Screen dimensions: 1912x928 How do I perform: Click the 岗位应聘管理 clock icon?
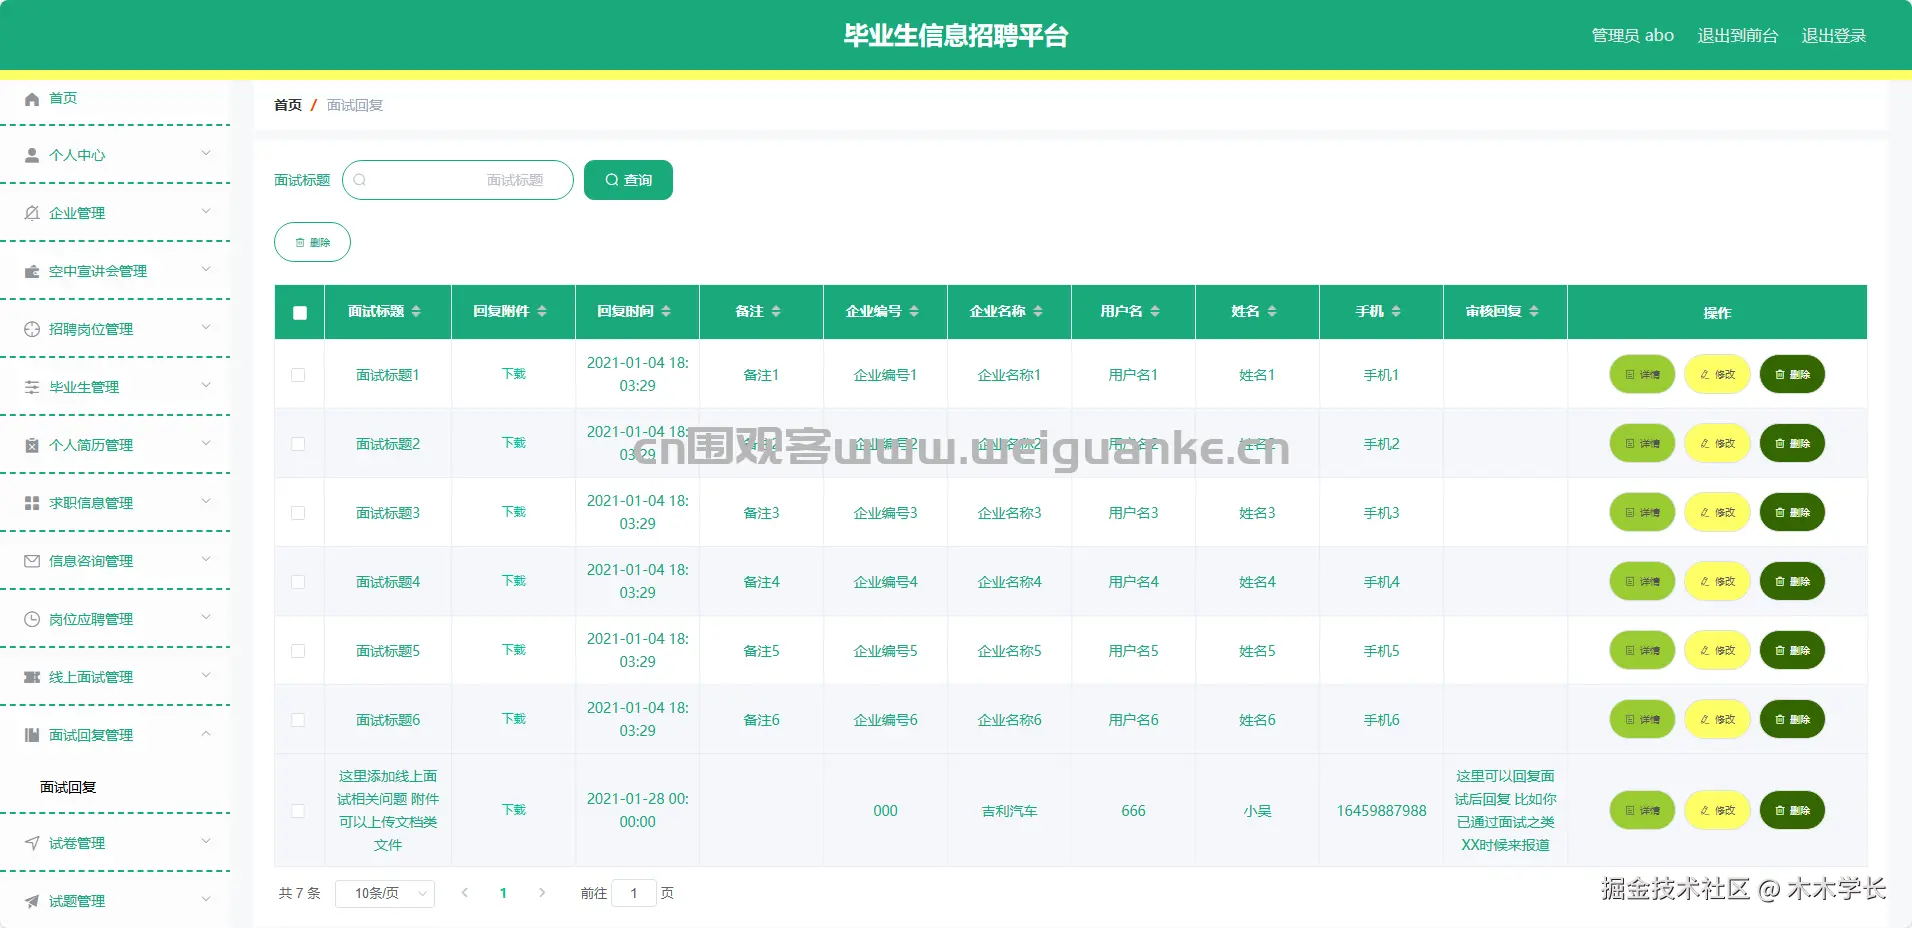pos(32,619)
